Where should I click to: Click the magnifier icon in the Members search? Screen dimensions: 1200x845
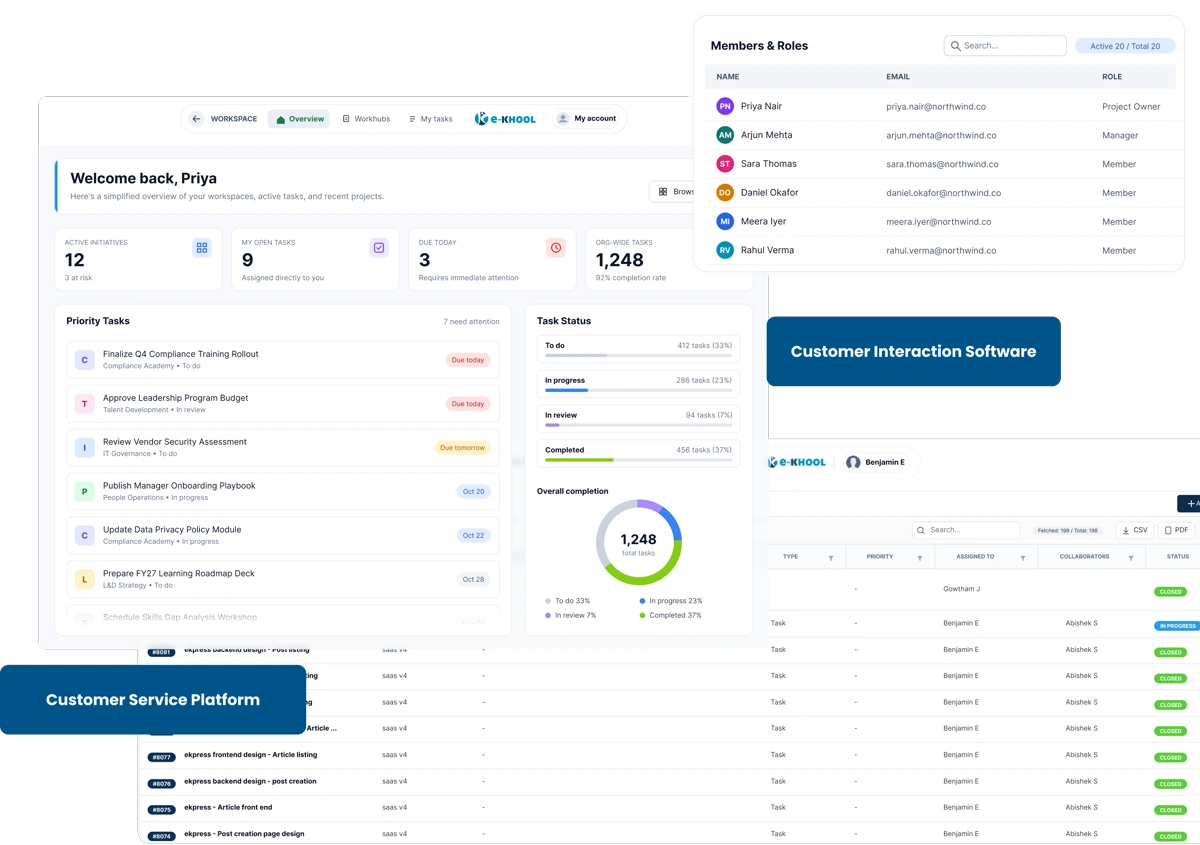pos(956,46)
